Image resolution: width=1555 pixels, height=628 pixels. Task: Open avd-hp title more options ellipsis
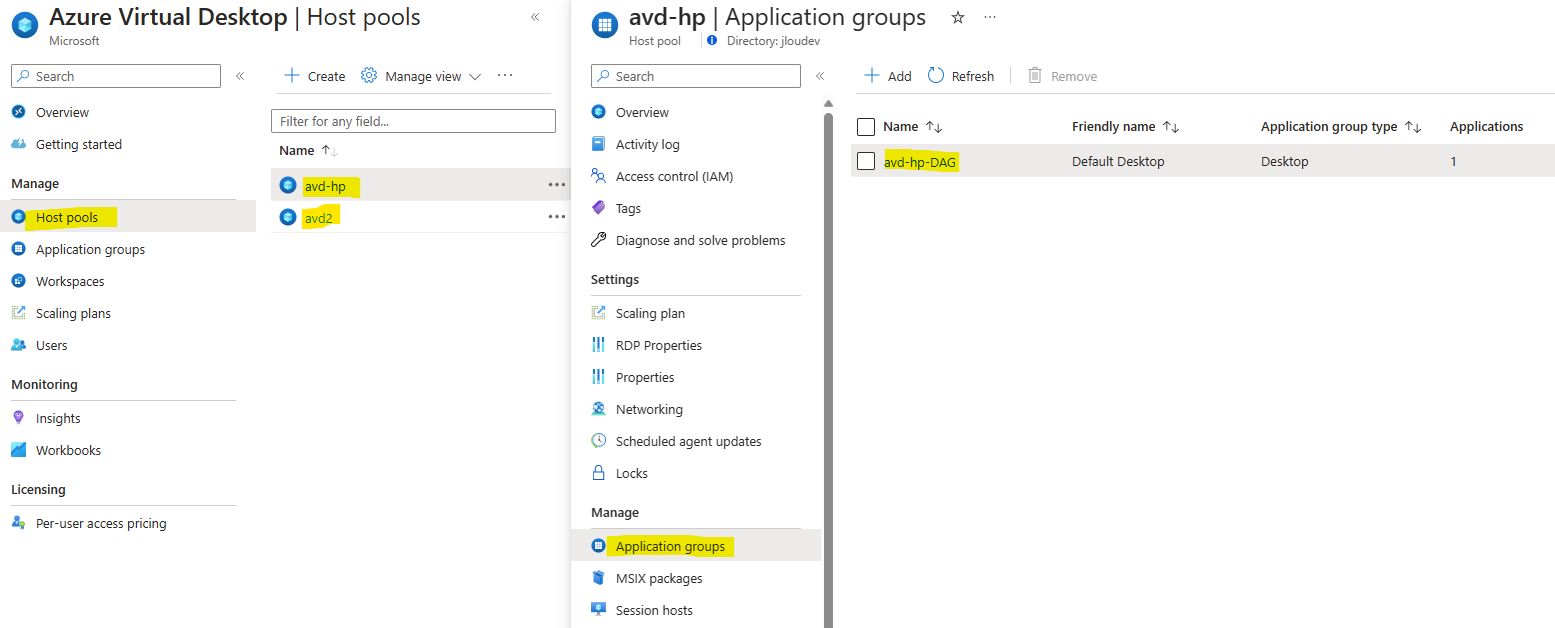coord(990,17)
